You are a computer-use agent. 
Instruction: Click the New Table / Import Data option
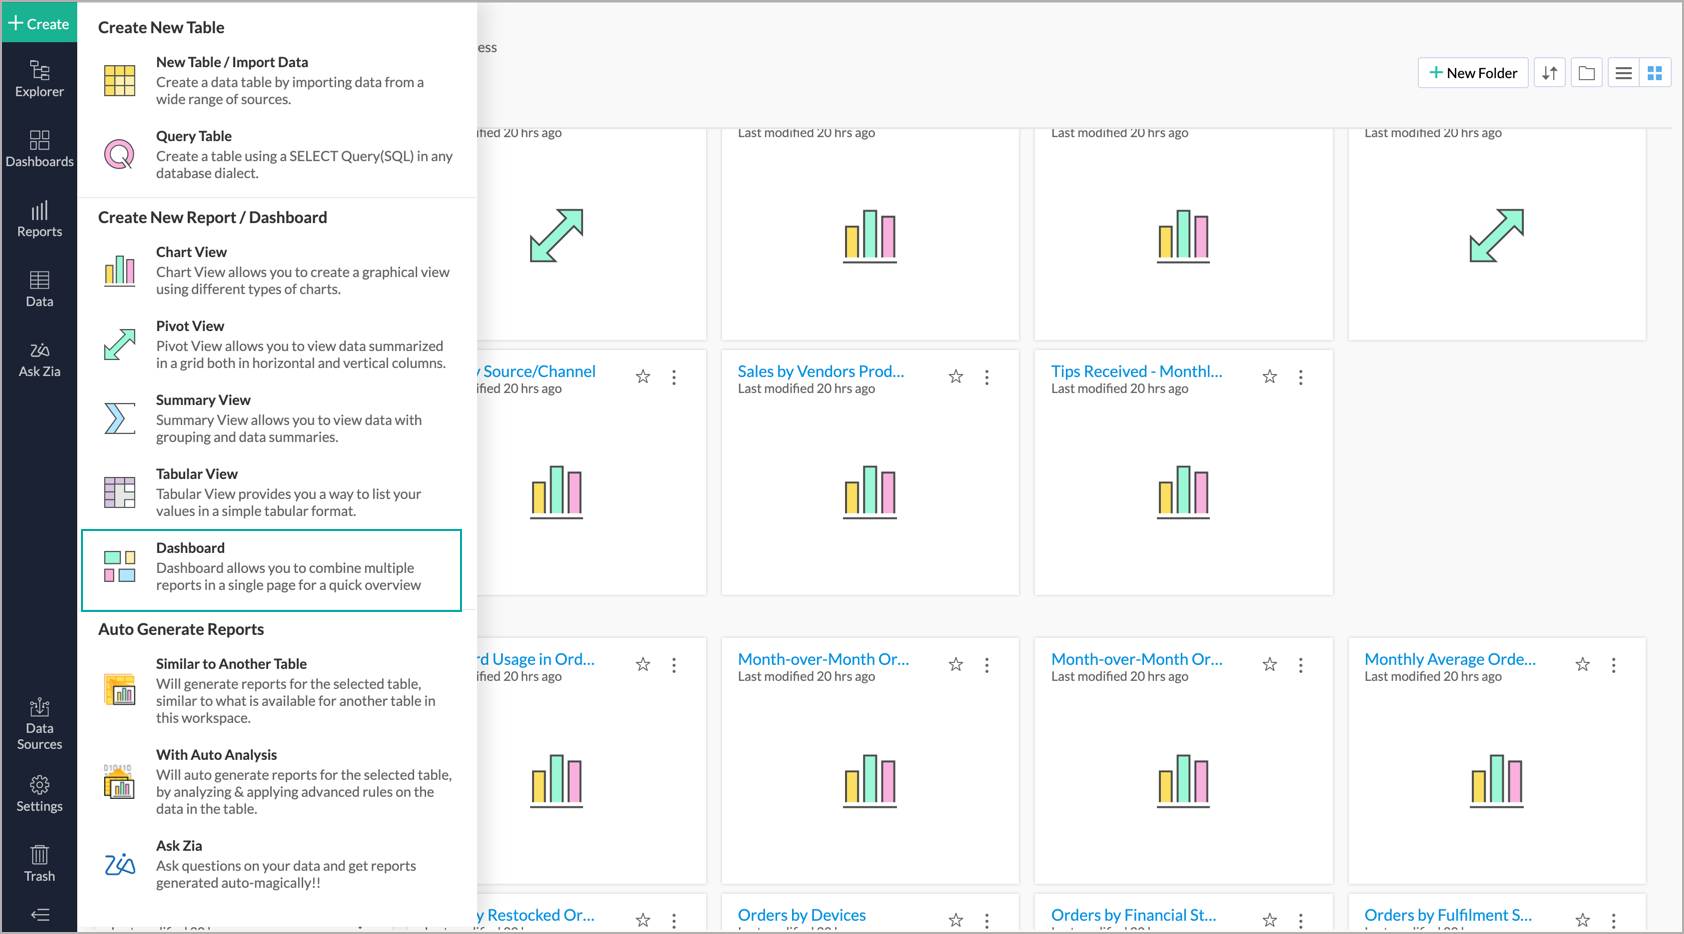tap(232, 62)
